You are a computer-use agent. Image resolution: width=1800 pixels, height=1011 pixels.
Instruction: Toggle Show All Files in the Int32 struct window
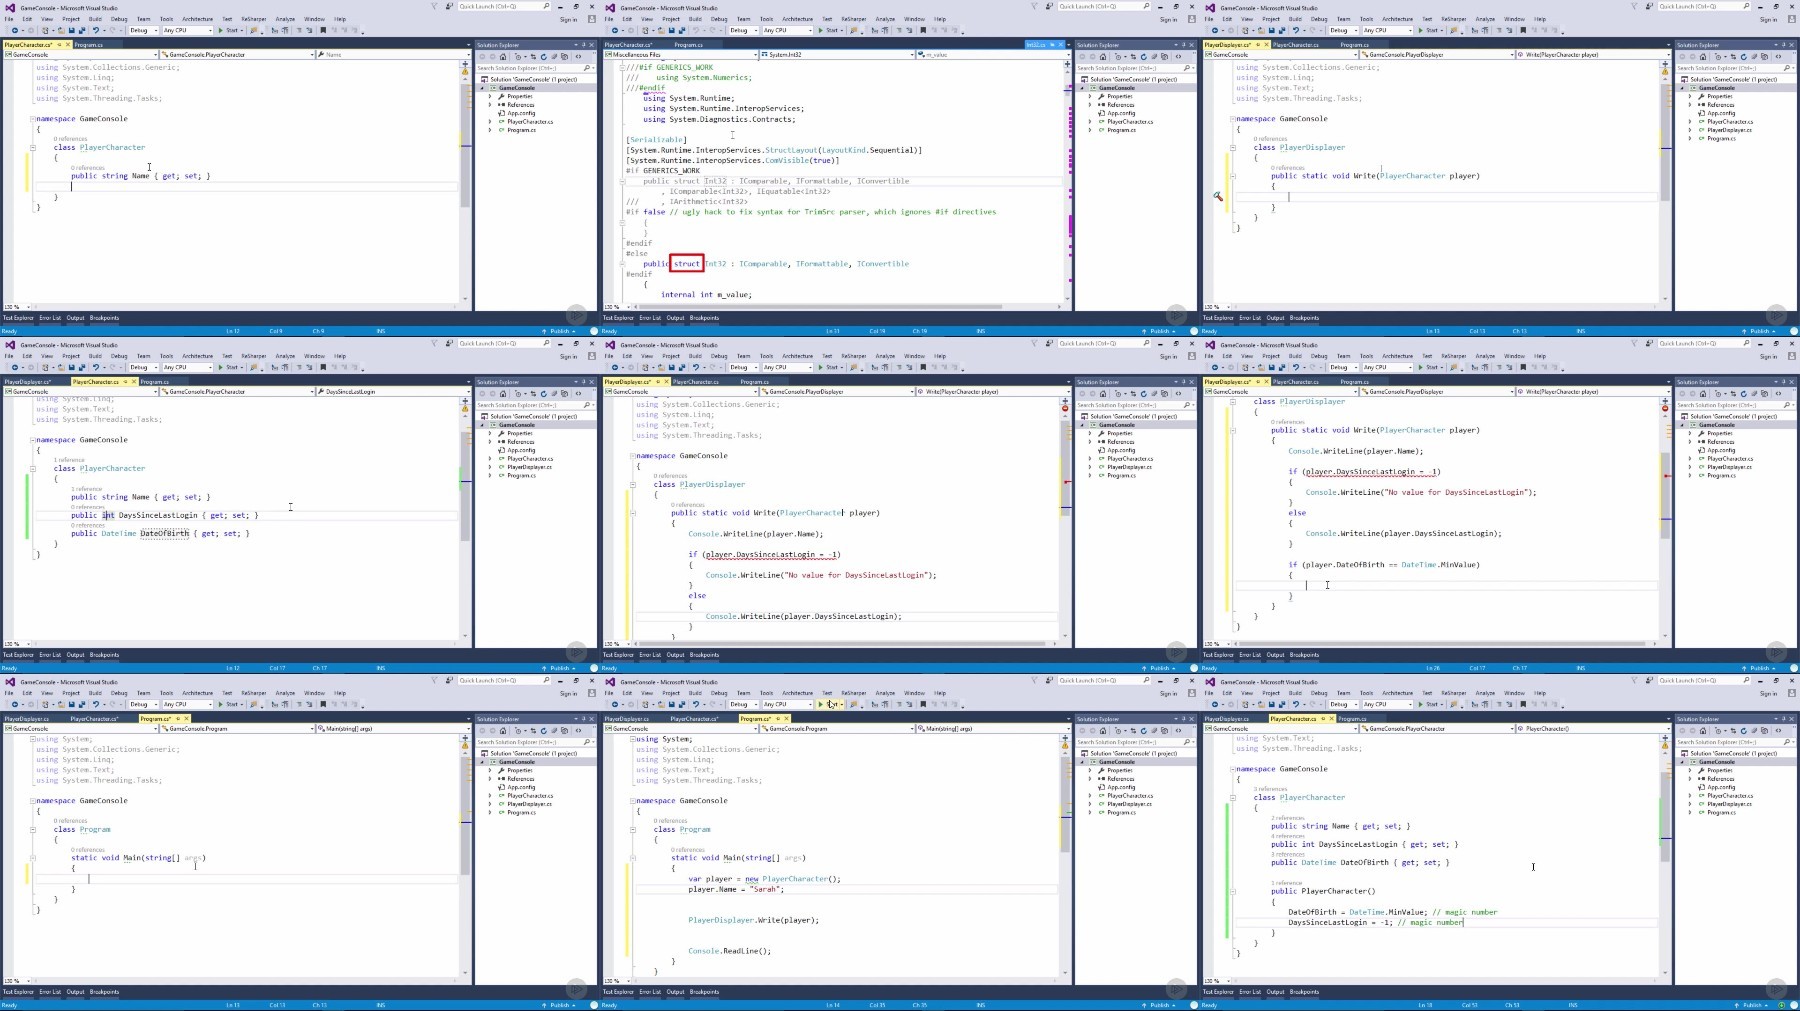(1164, 57)
